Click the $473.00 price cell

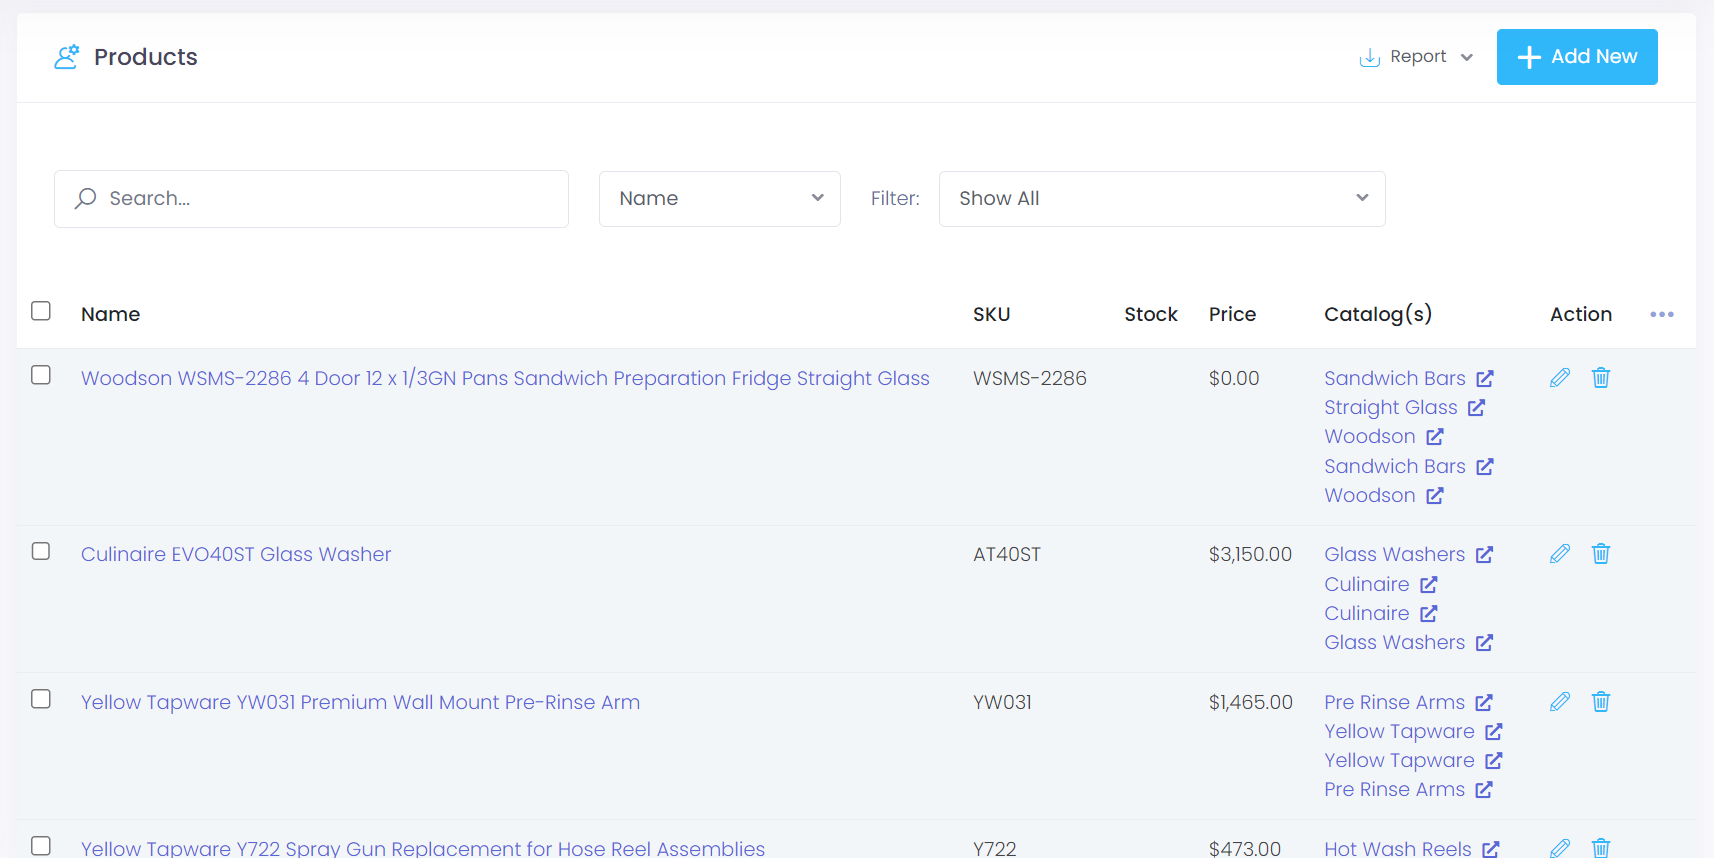point(1245,848)
